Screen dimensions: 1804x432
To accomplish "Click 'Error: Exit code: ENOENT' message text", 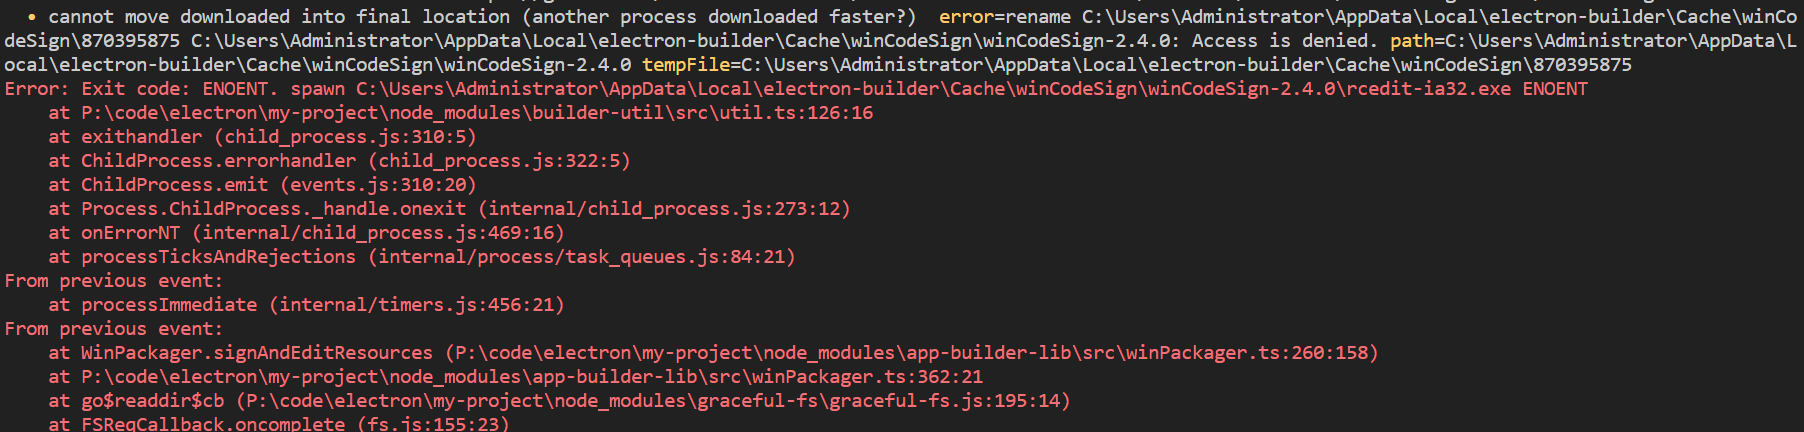I will pos(141,89).
